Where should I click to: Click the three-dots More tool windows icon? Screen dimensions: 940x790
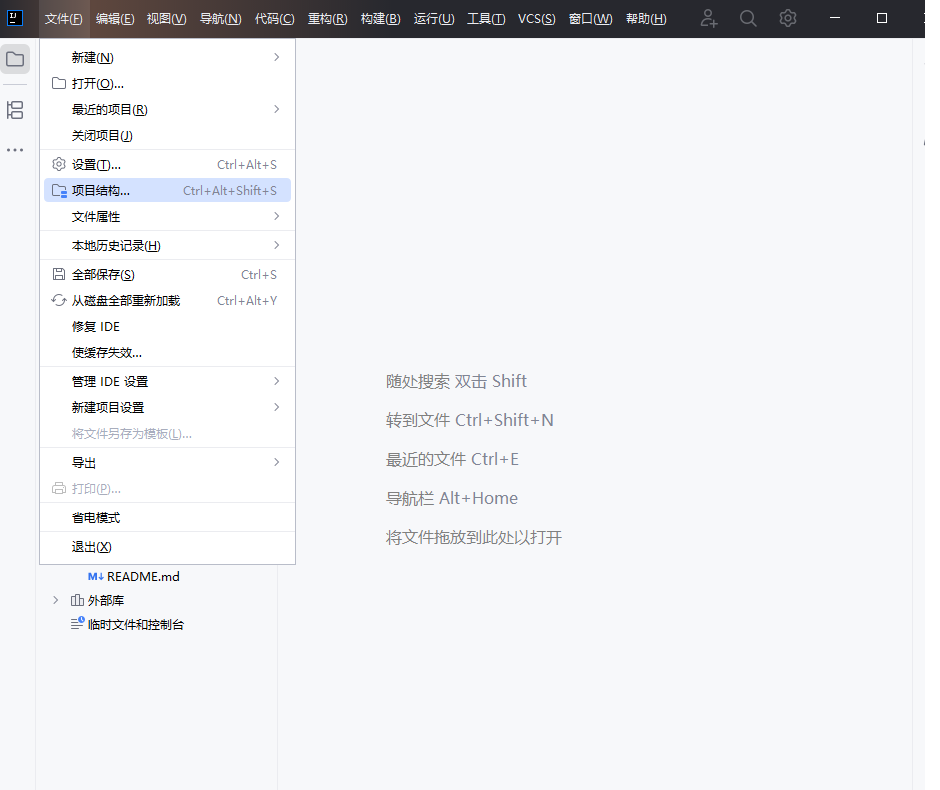(x=15, y=150)
